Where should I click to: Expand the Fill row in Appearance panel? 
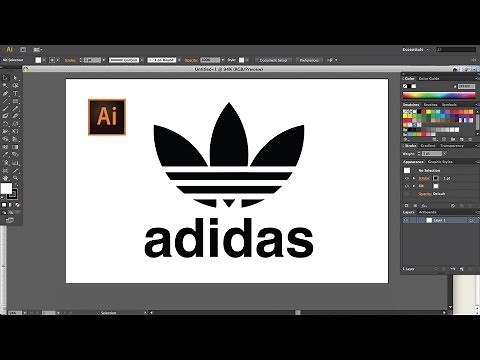[x=414, y=186]
